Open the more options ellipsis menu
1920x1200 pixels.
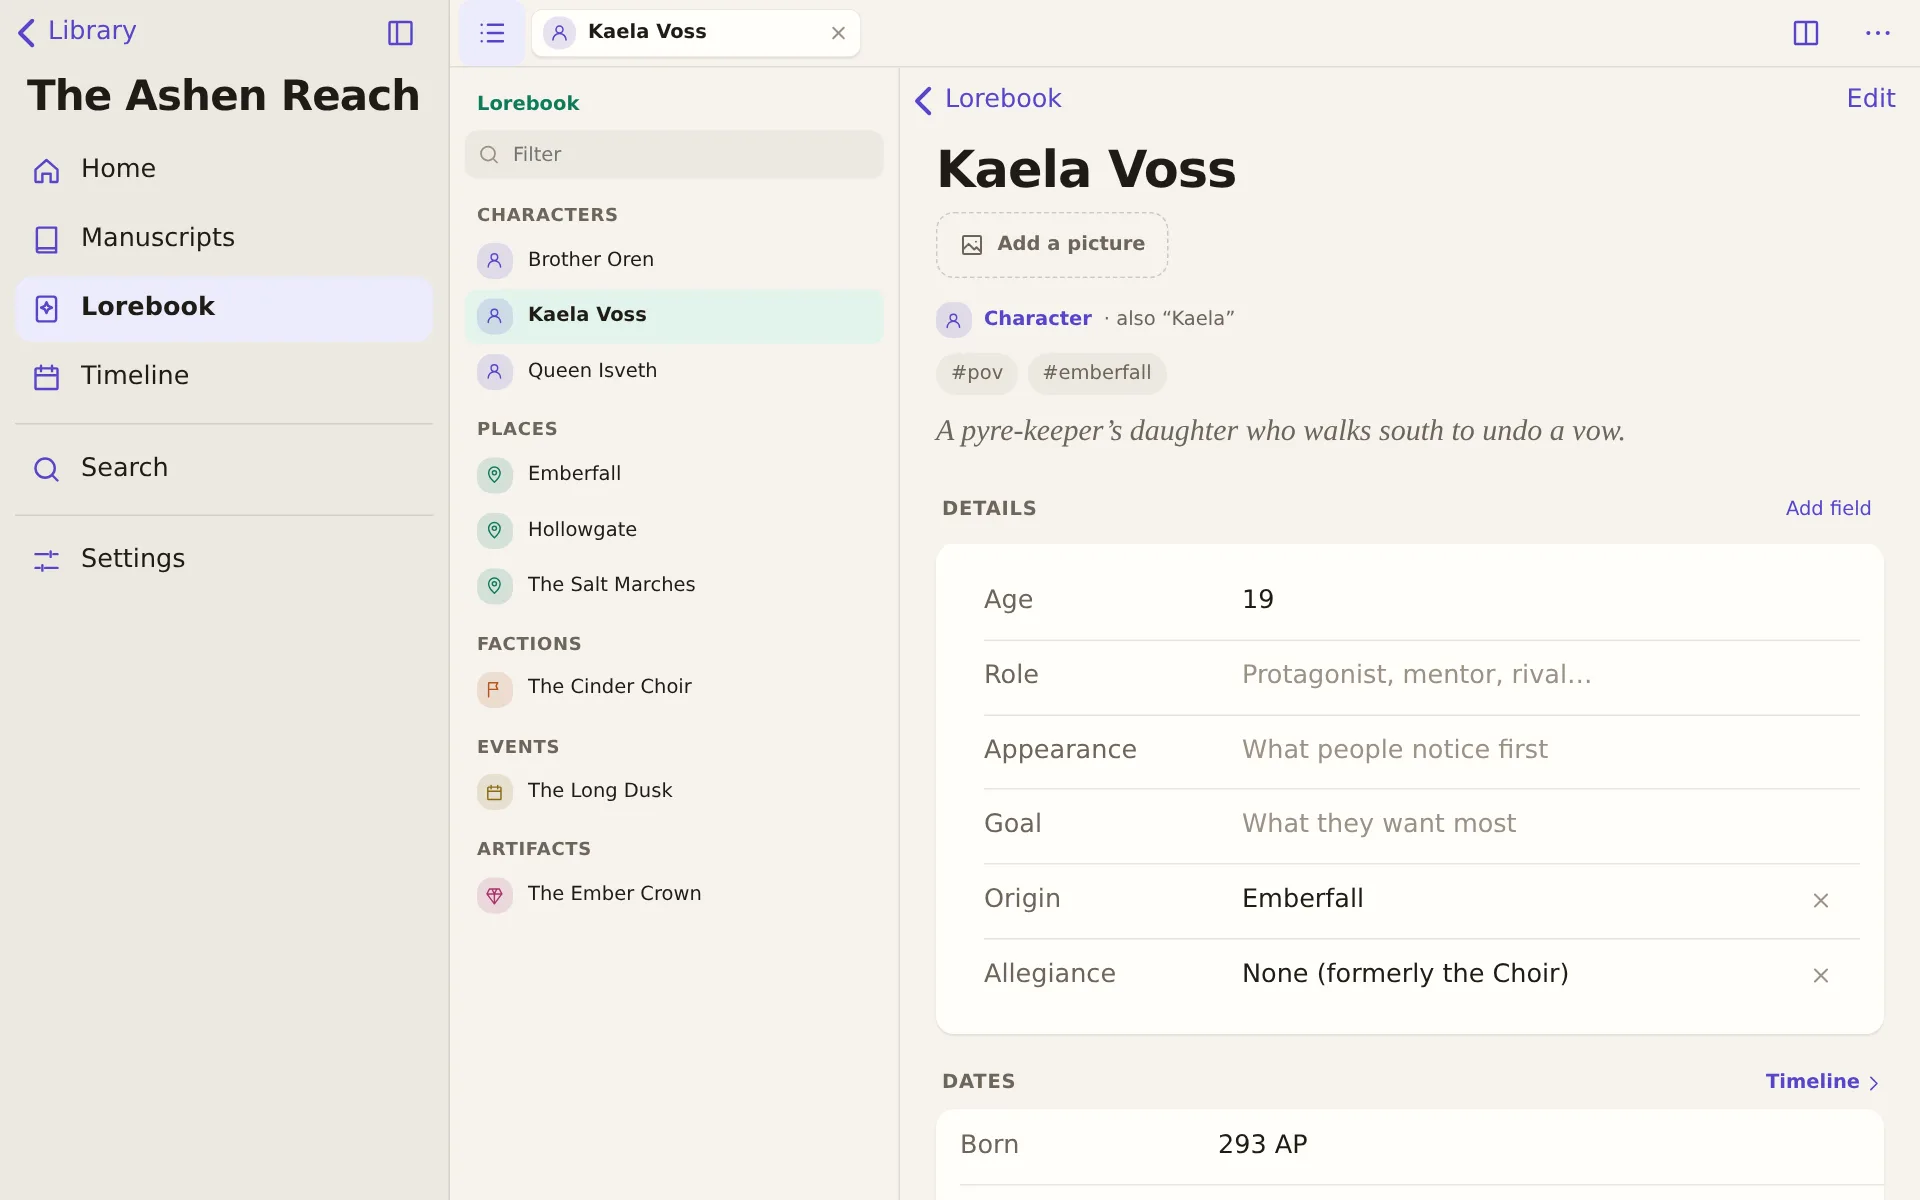pos(1878,33)
